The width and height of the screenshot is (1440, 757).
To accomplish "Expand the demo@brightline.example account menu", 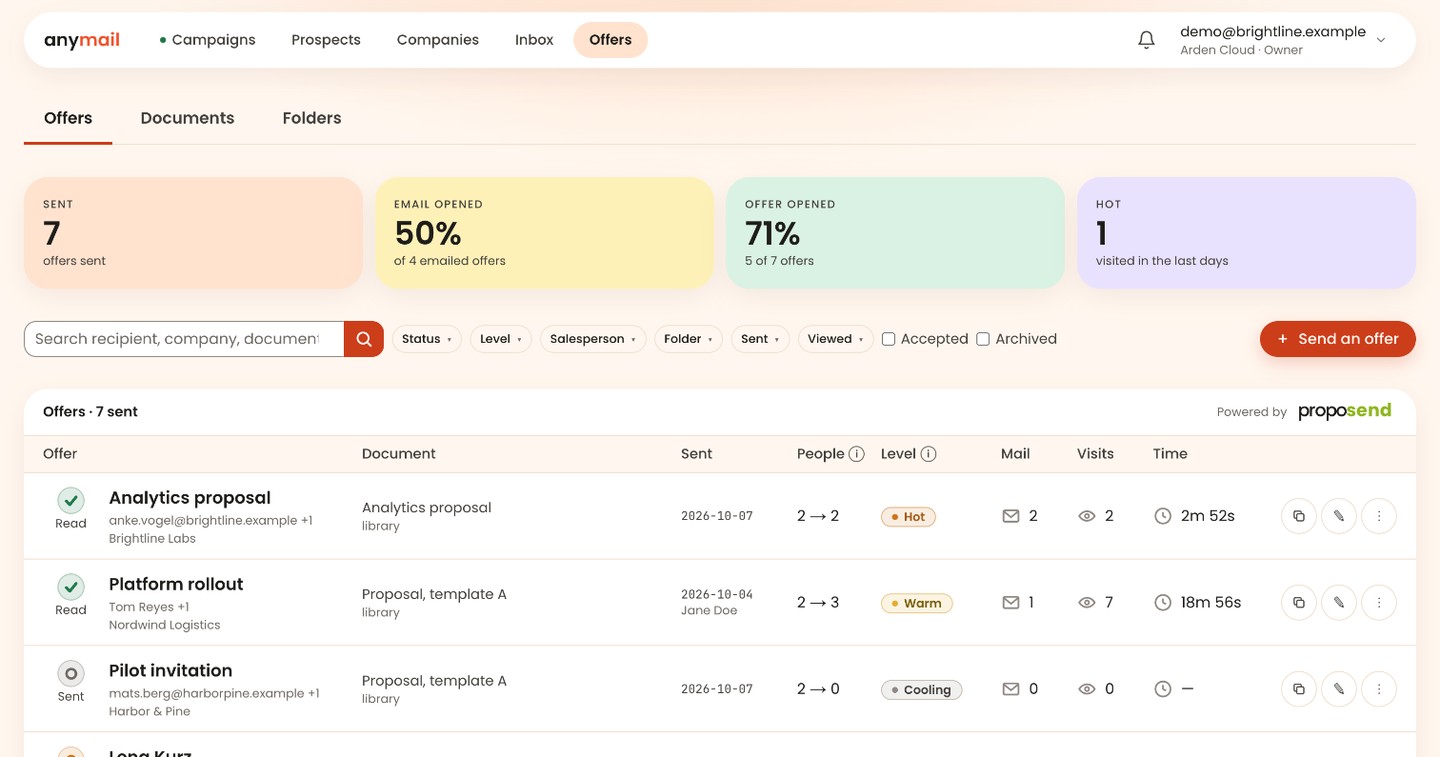I will point(1283,40).
